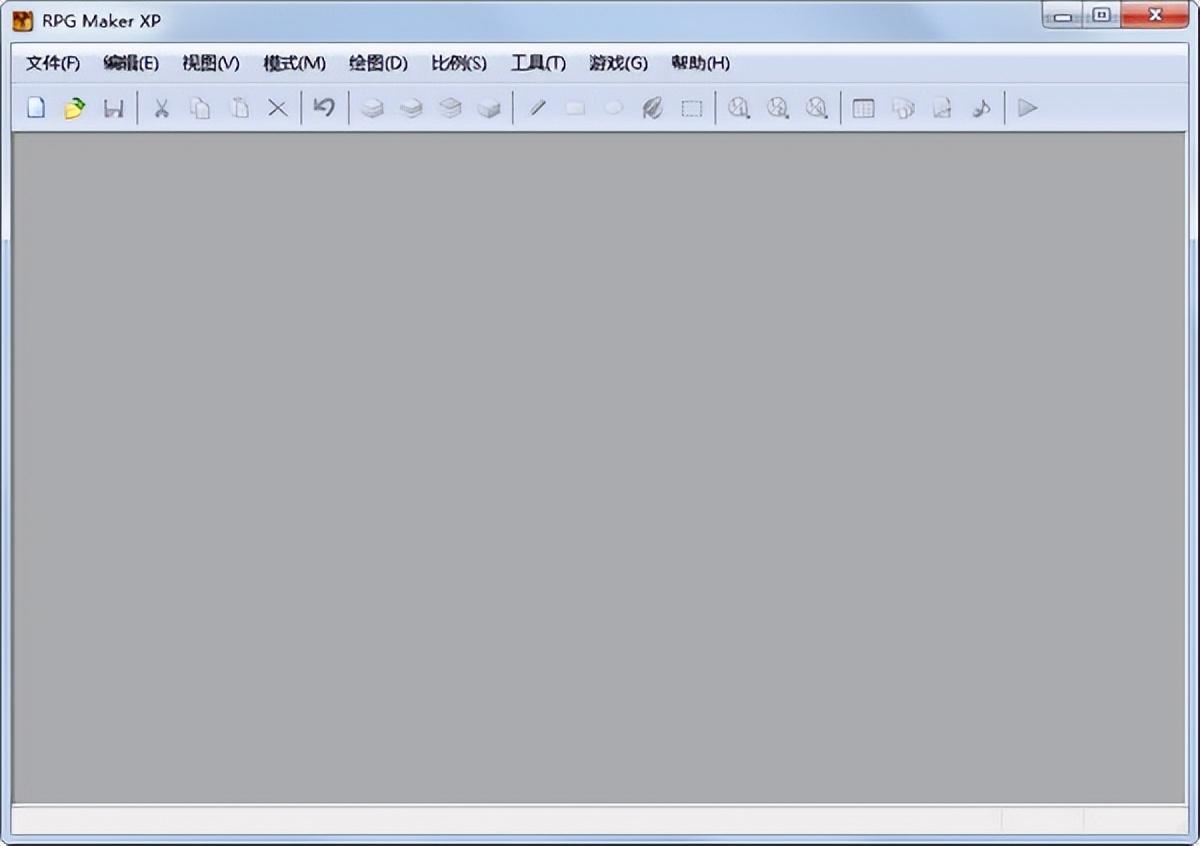This screenshot has height=846, width=1200.
Task: Set zoom to the first magnifier scale icon
Action: click(x=739, y=108)
